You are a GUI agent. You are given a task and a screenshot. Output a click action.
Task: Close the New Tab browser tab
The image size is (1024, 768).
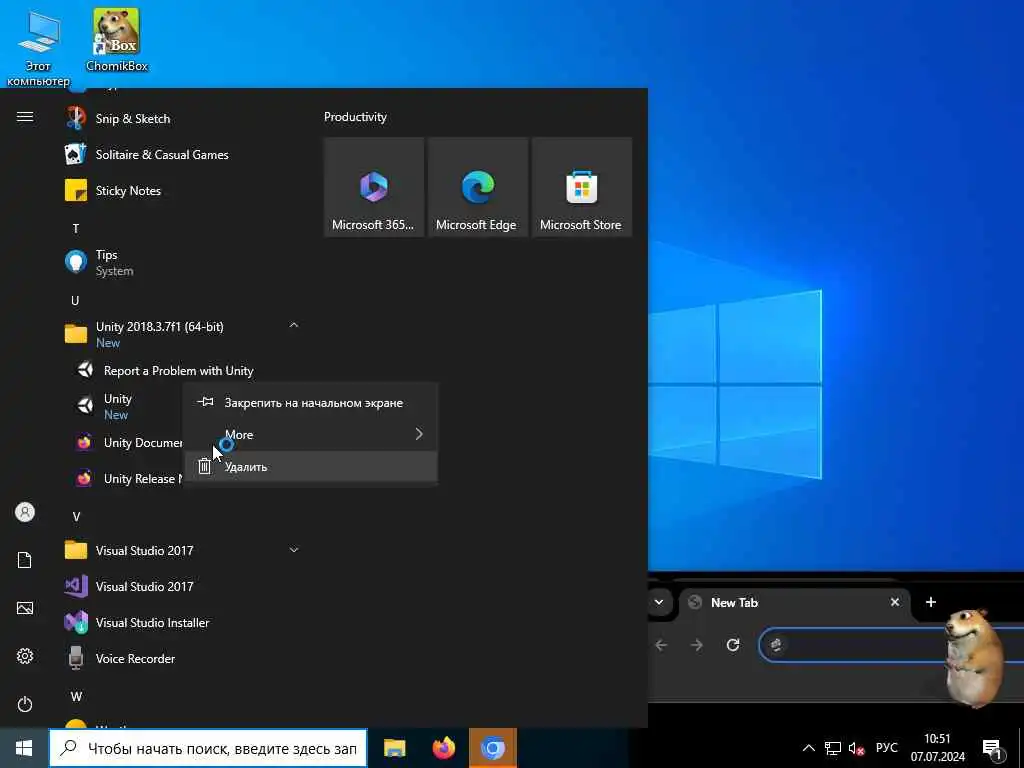click(895, 602)
